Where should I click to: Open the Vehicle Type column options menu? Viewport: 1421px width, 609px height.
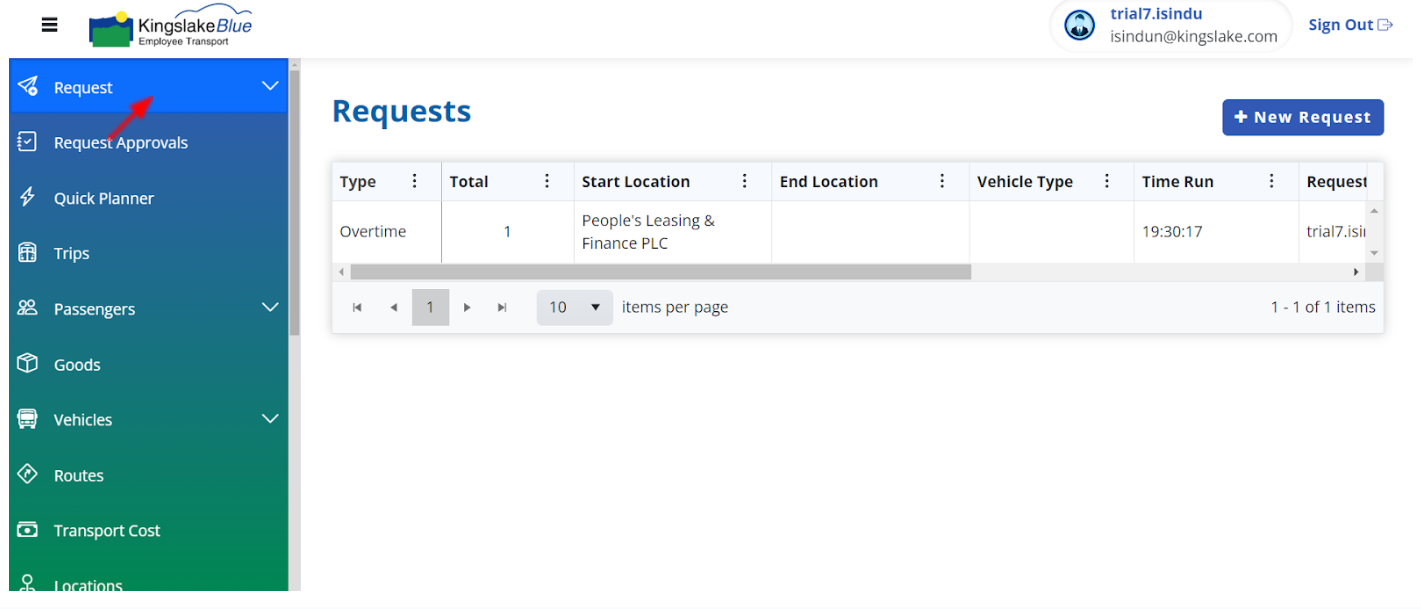coord(1107,181)
